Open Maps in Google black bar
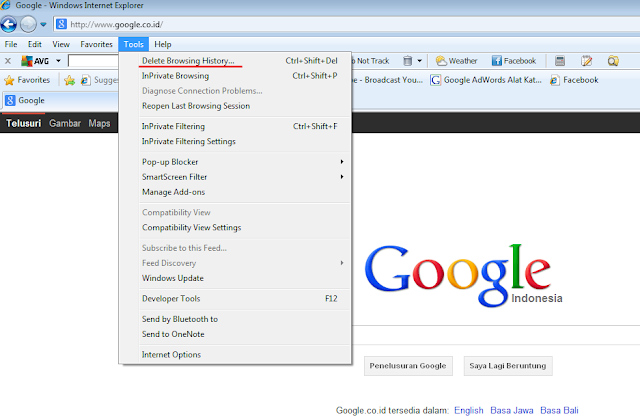Viewport: 640px width, 419px height. pyautogui.click(x=99, y=123)
